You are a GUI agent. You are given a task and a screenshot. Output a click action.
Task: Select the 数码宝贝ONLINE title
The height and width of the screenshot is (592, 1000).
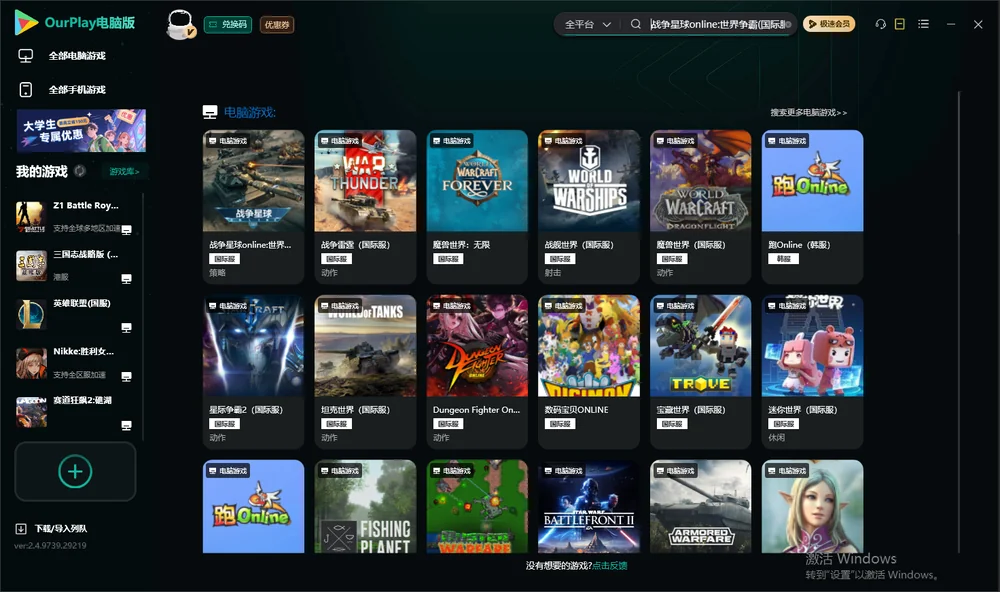[577, 410]
